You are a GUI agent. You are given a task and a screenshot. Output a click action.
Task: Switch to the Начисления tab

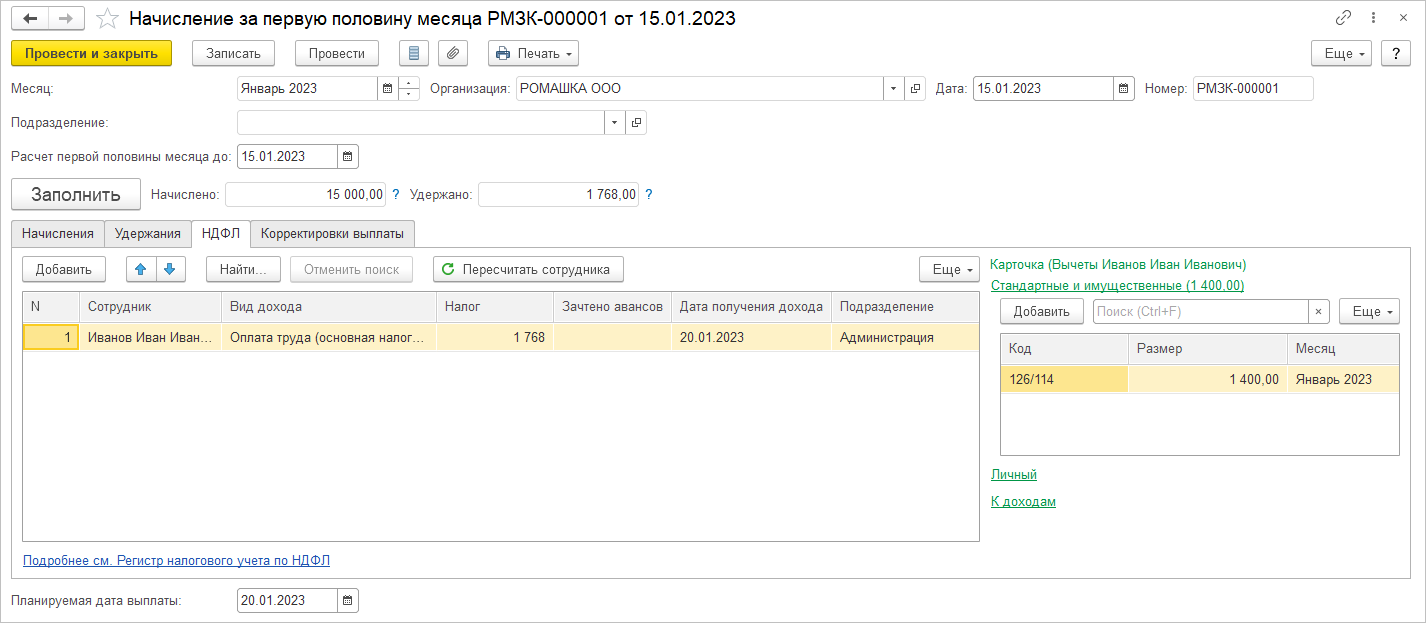point(57,233)
